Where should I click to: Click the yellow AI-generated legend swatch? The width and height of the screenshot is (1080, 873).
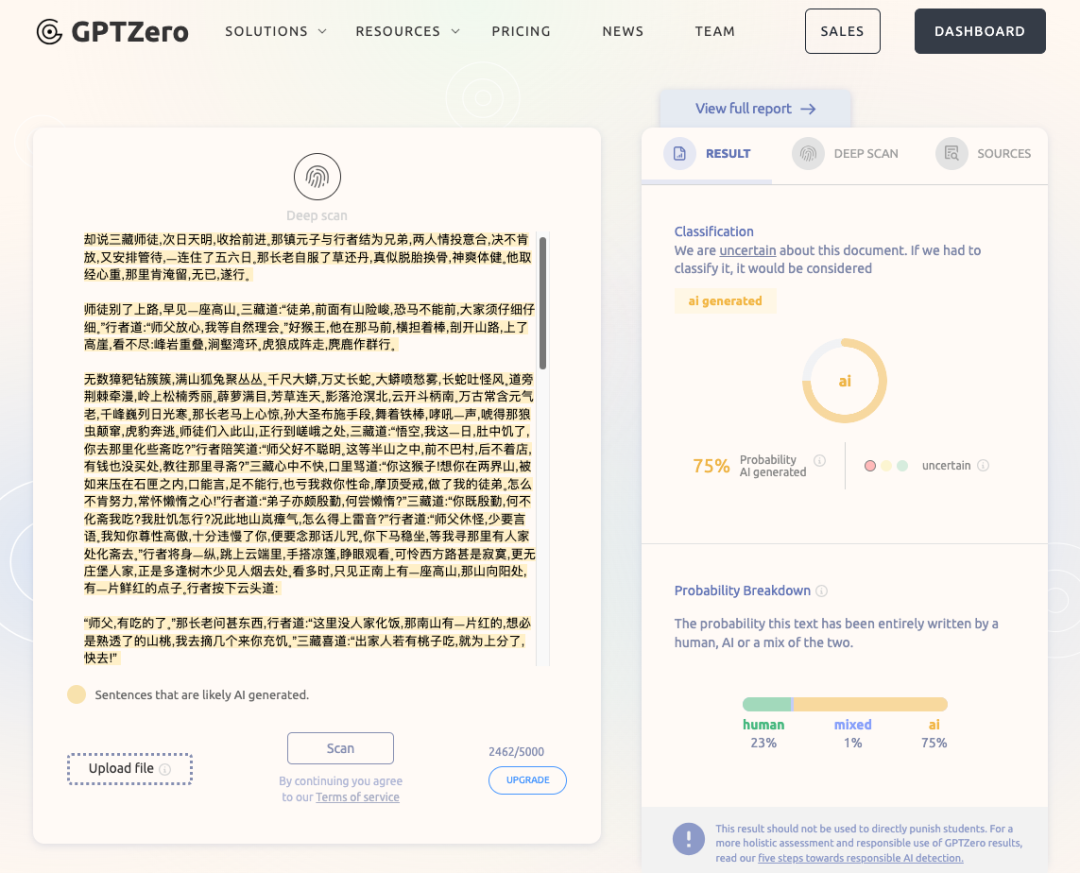click(76, 695)
